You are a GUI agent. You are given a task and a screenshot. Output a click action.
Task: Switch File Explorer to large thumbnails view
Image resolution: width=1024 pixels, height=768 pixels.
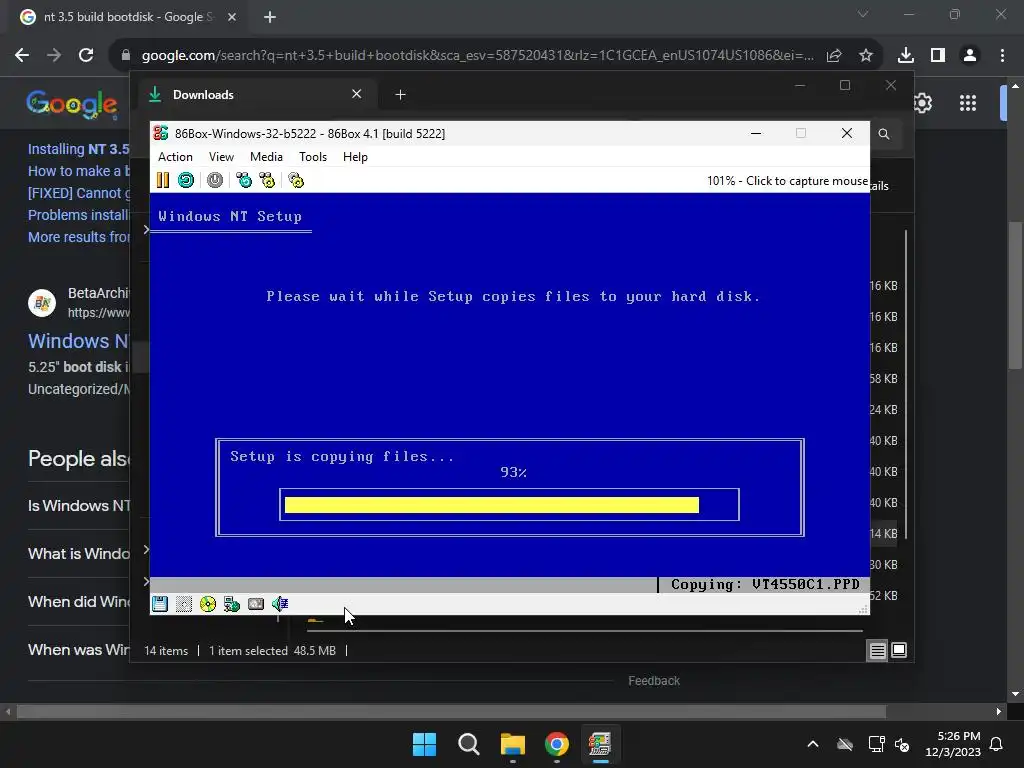pyautogui.click(x=899, y=650)
